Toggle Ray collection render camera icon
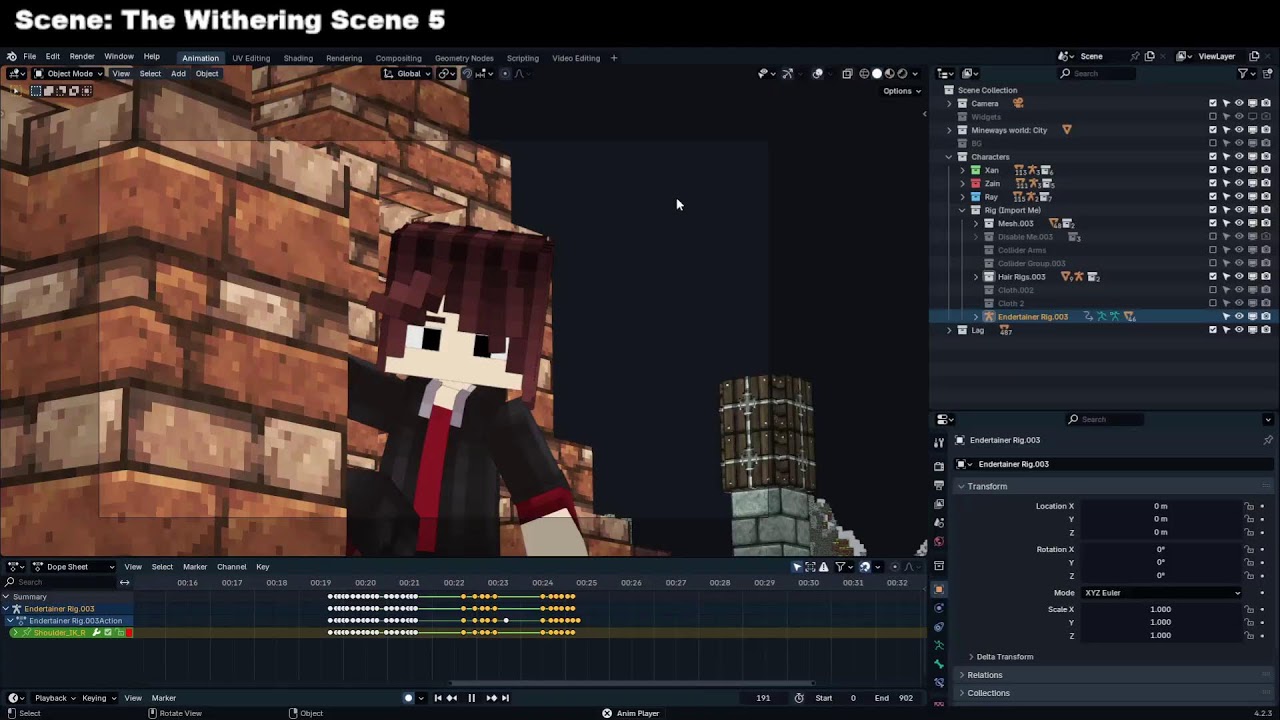This screenshot has width=1280, height=720. (1265, 197)
